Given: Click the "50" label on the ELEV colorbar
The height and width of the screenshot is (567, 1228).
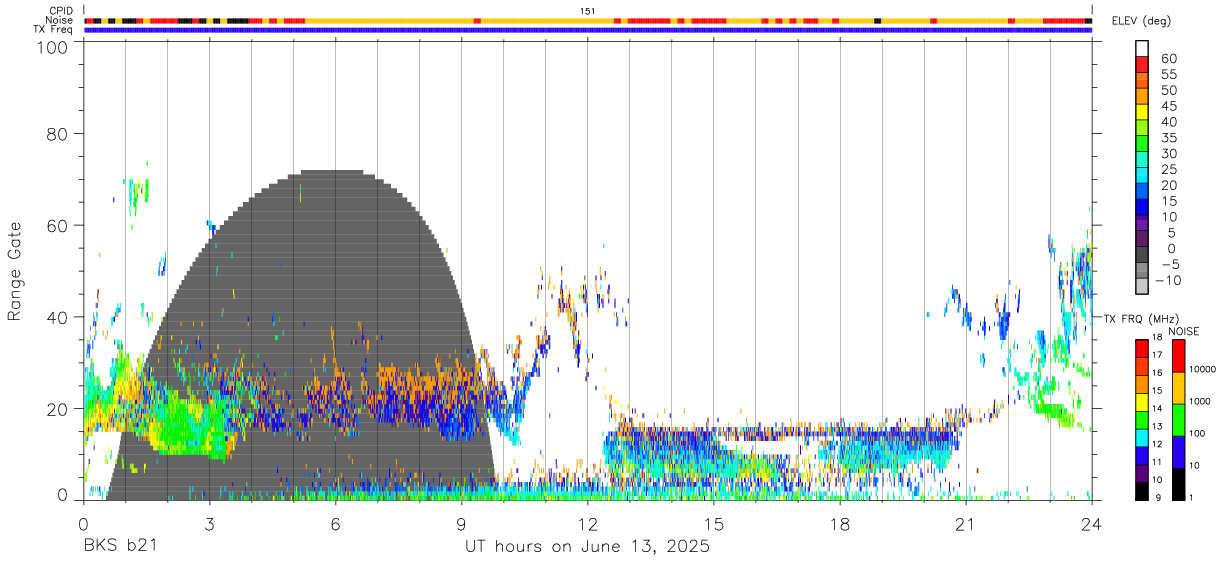Looking at the screenshot, I should (x=1168, y=90).
